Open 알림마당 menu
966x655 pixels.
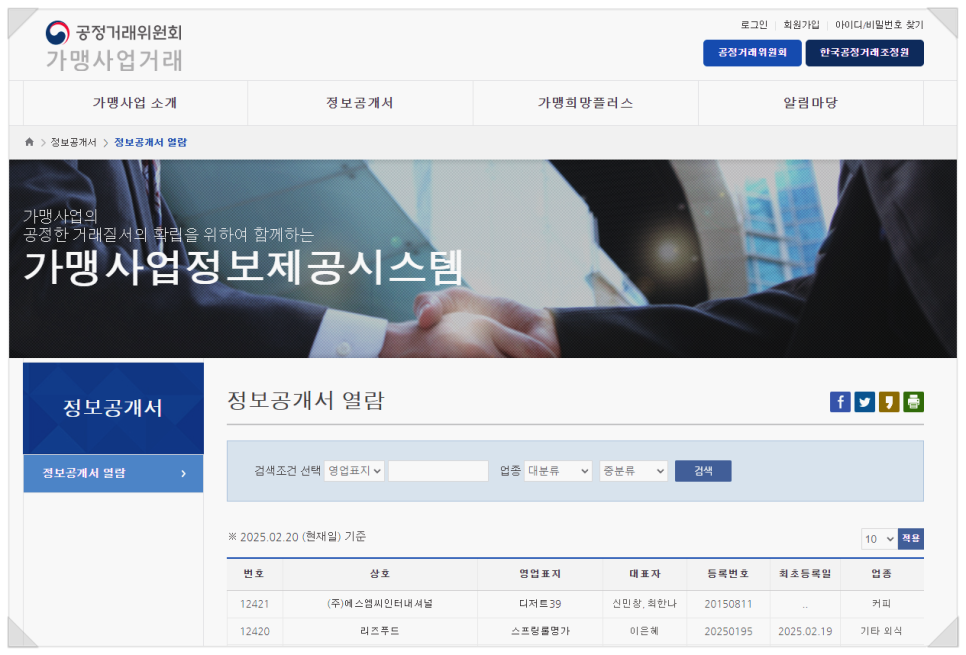[x=811, y=103]
